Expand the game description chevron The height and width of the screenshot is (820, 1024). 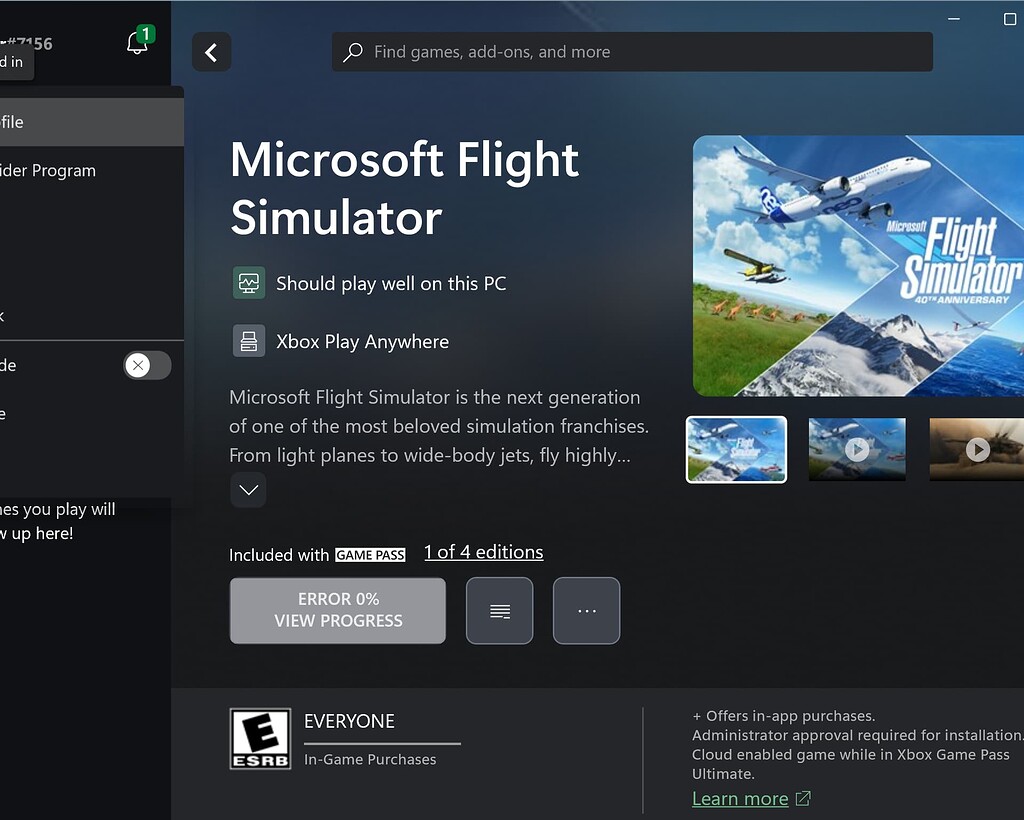coord(248,490)
